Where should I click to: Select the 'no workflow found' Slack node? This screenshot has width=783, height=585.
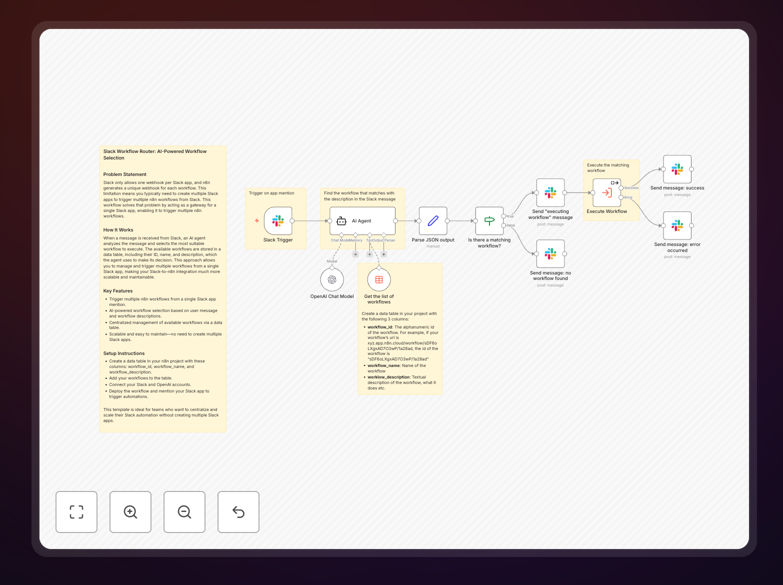(550, 253)
